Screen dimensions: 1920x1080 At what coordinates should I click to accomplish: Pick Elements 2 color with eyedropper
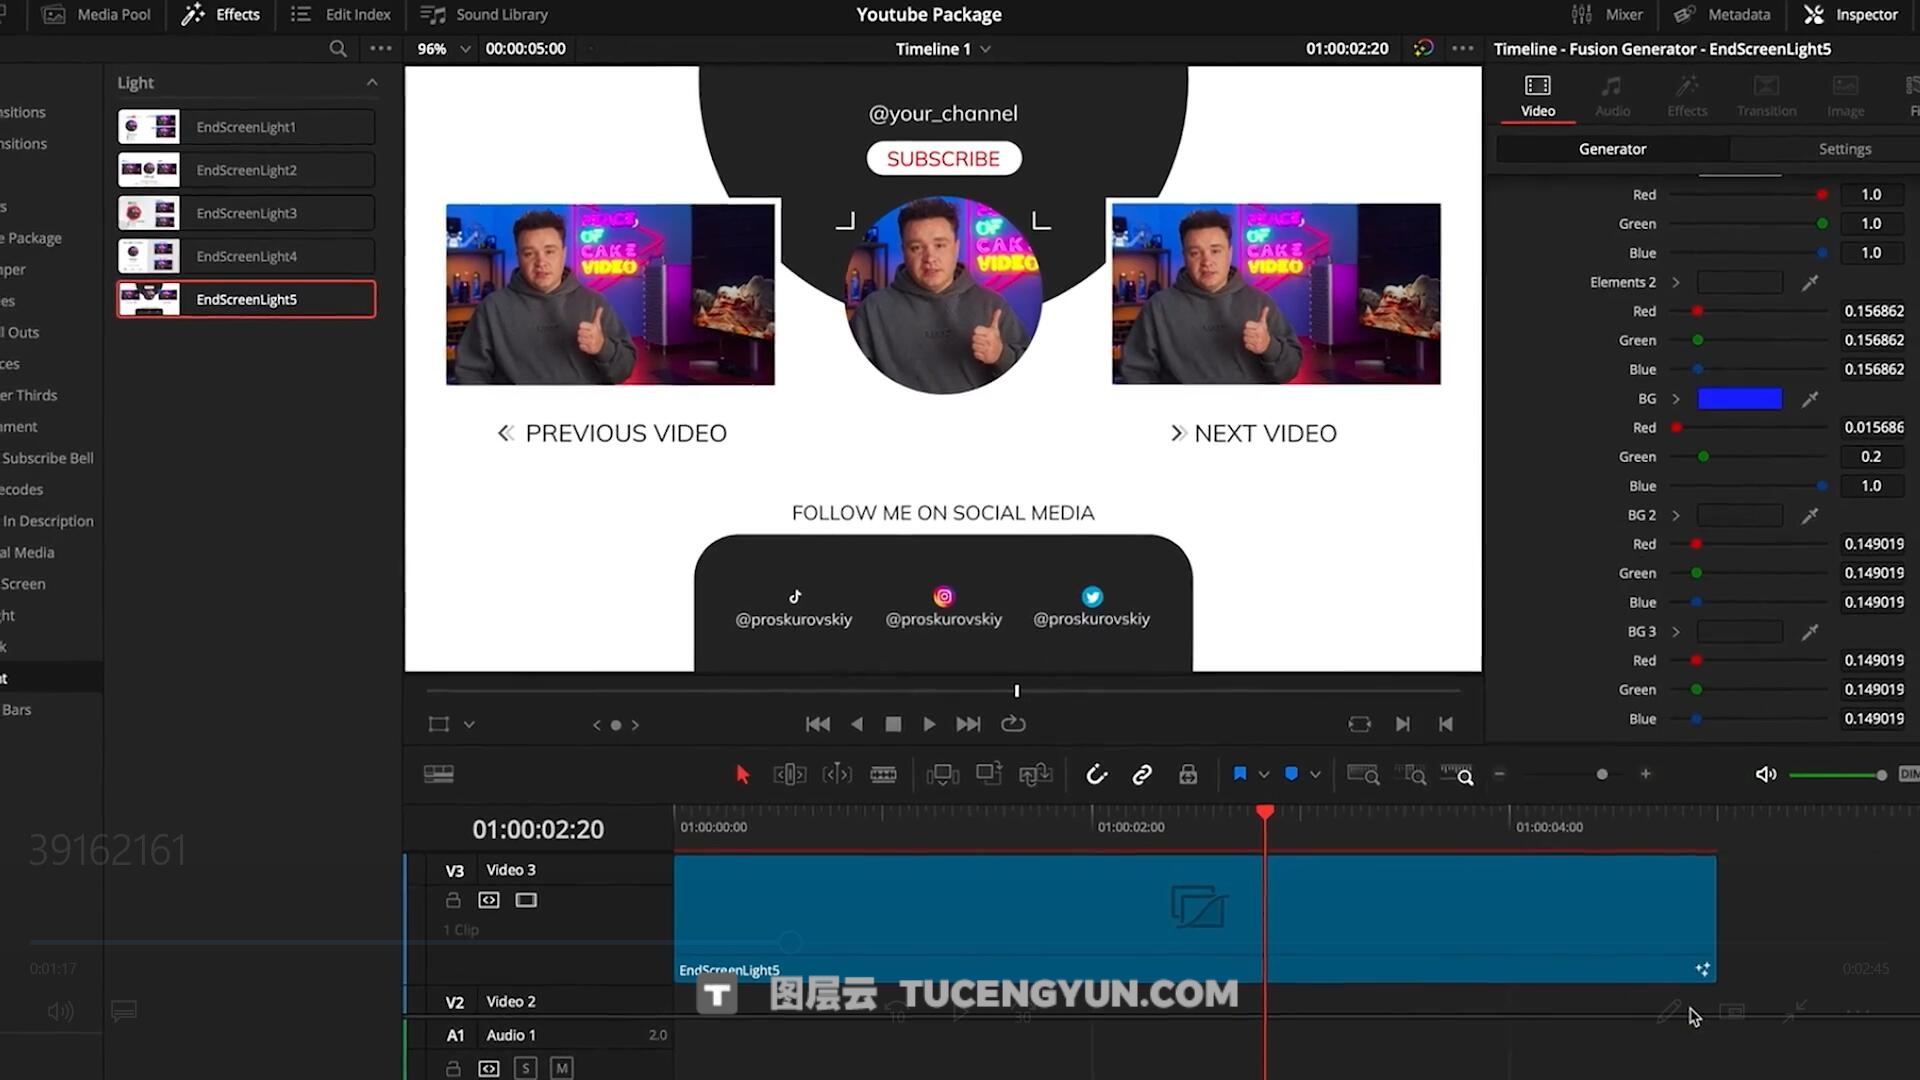(1810, 283)
